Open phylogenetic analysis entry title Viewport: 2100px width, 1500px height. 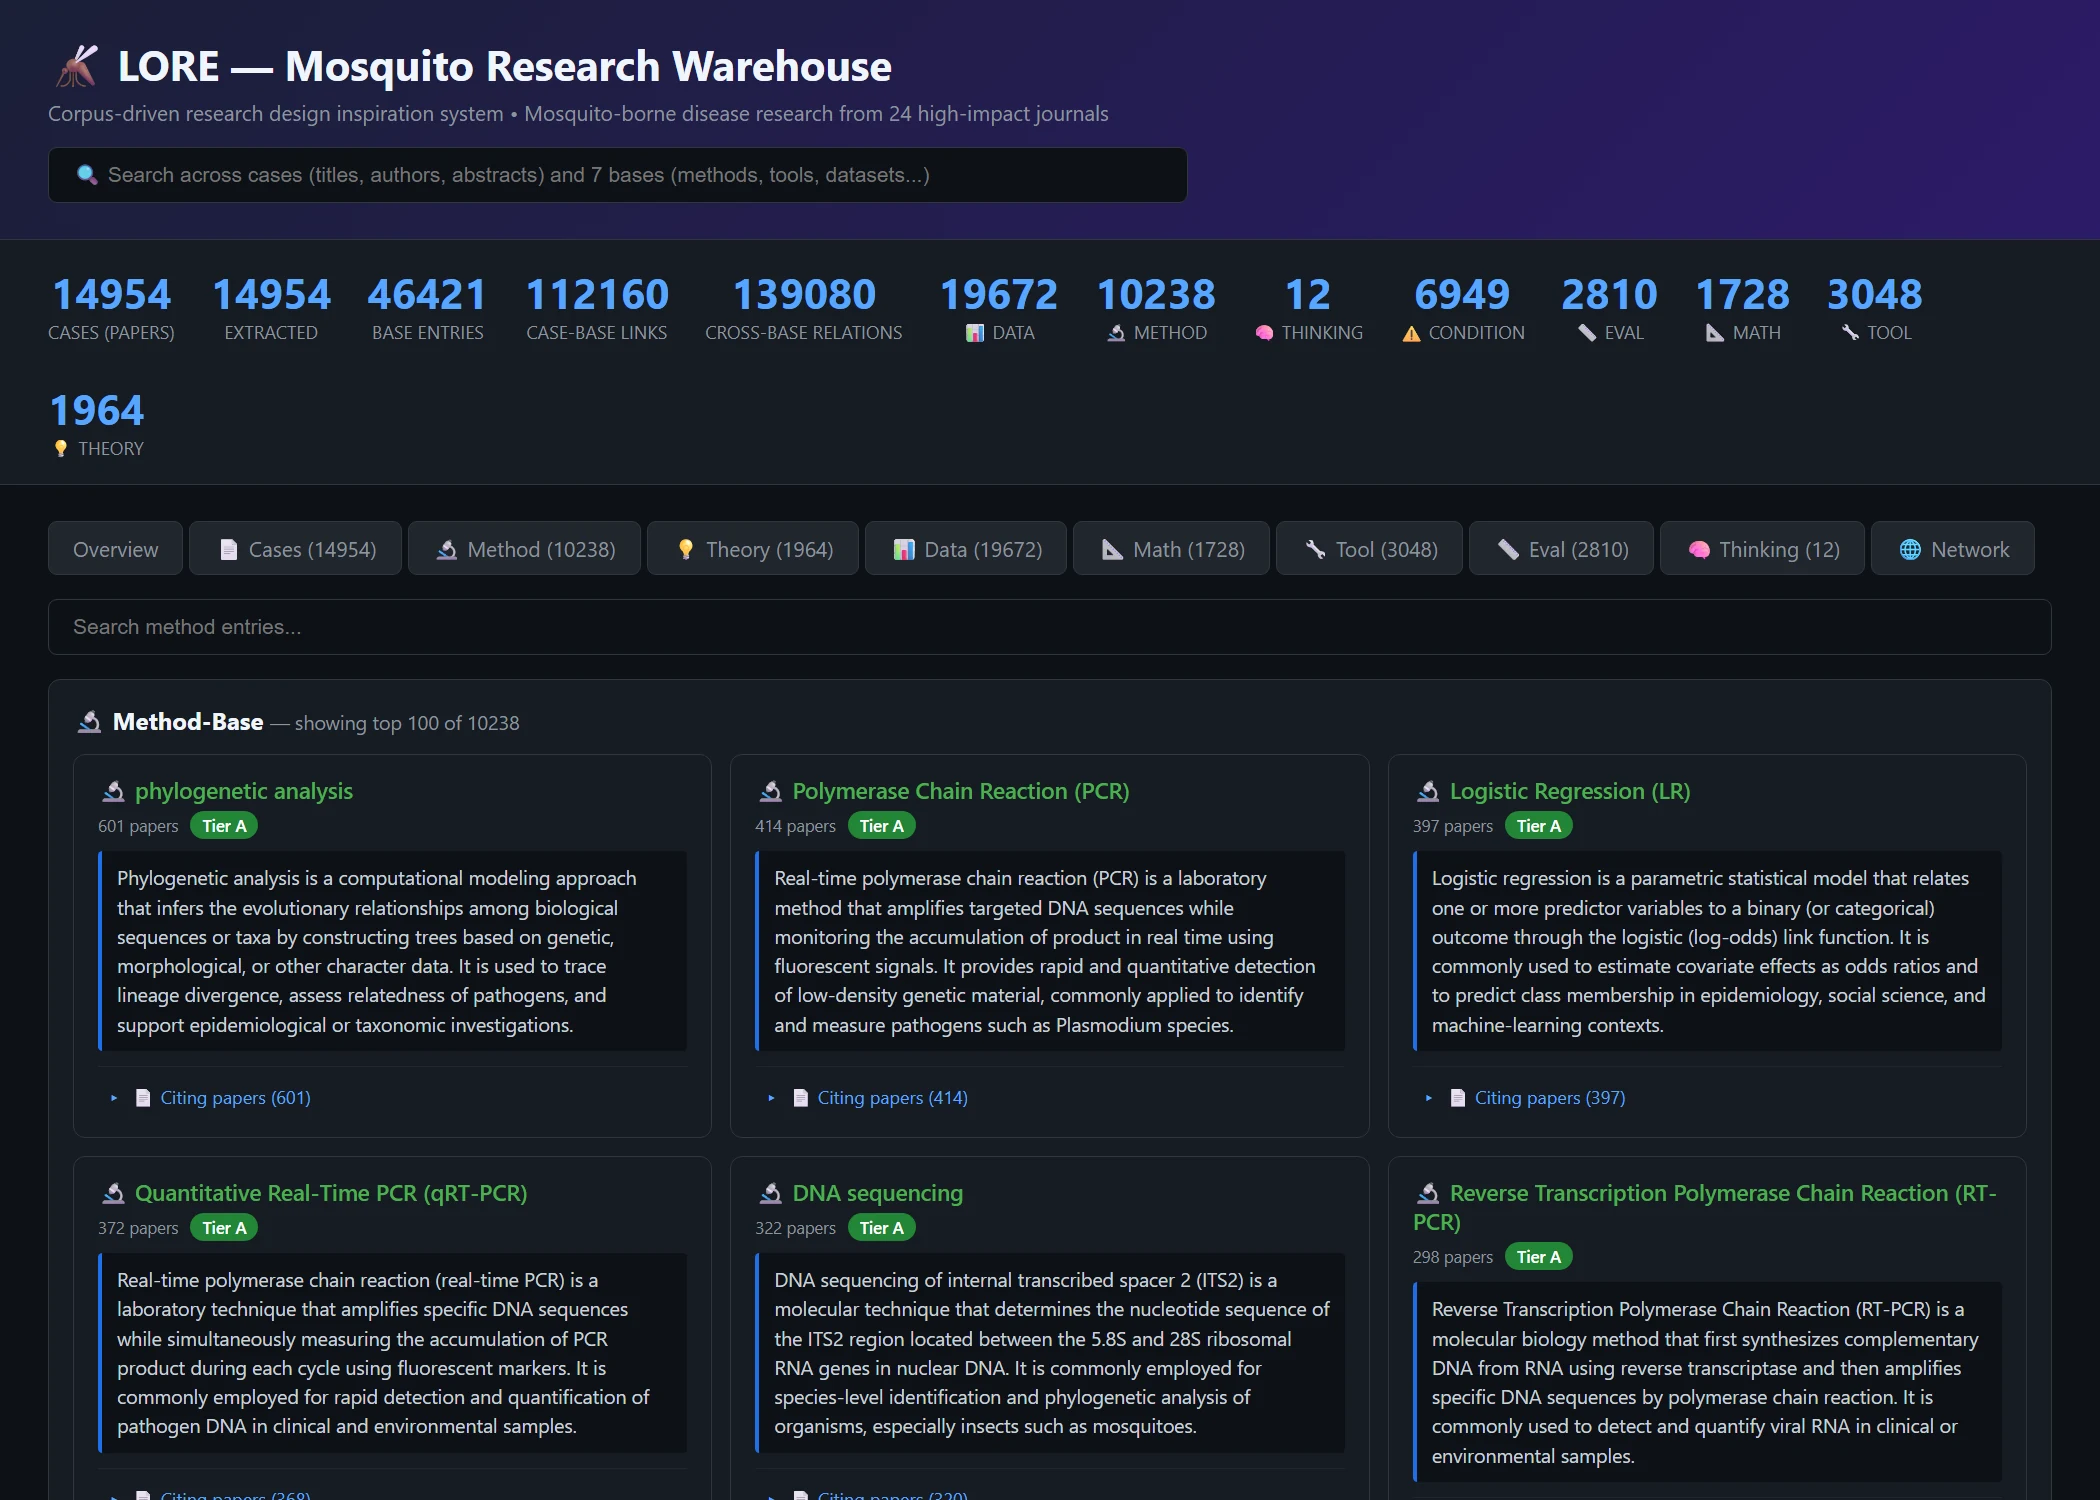[x=244, y=791]
